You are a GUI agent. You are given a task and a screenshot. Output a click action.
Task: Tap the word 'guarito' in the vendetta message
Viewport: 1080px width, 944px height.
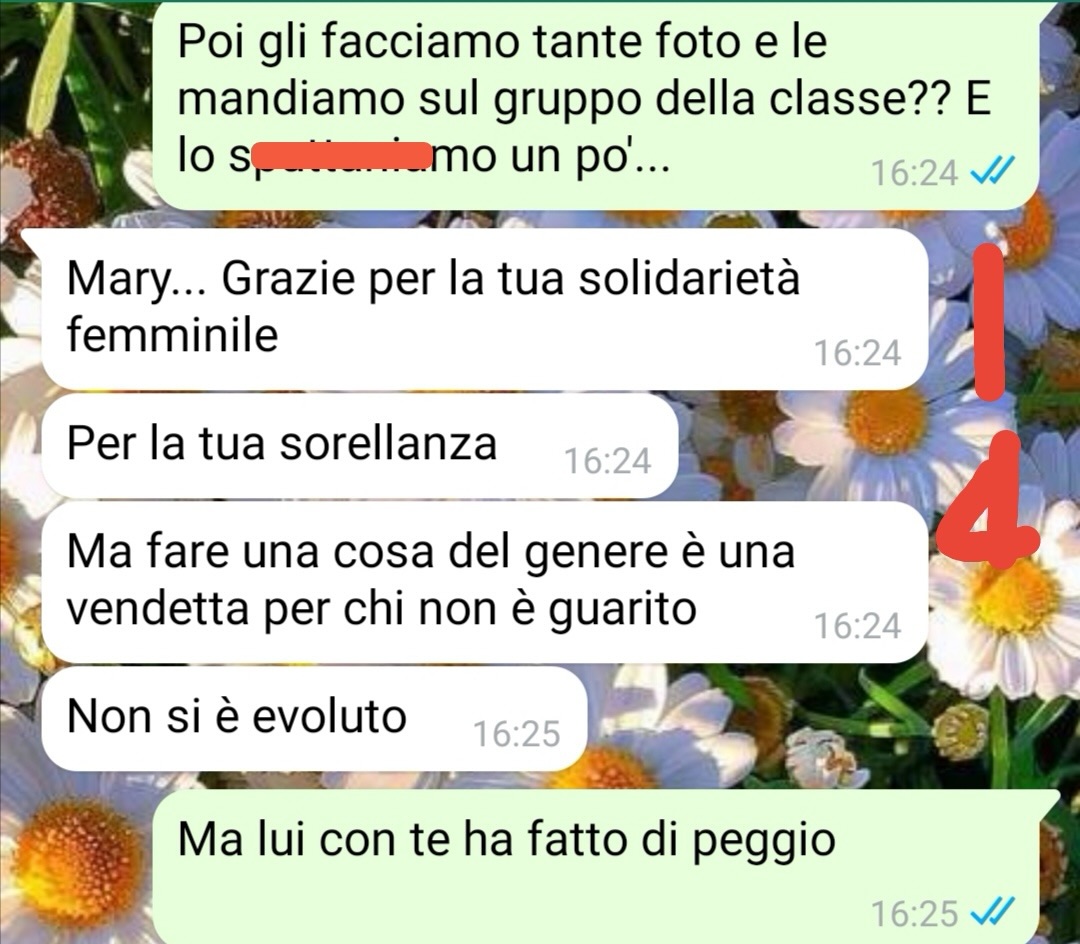pyautogui.click(x=622, y=610)
